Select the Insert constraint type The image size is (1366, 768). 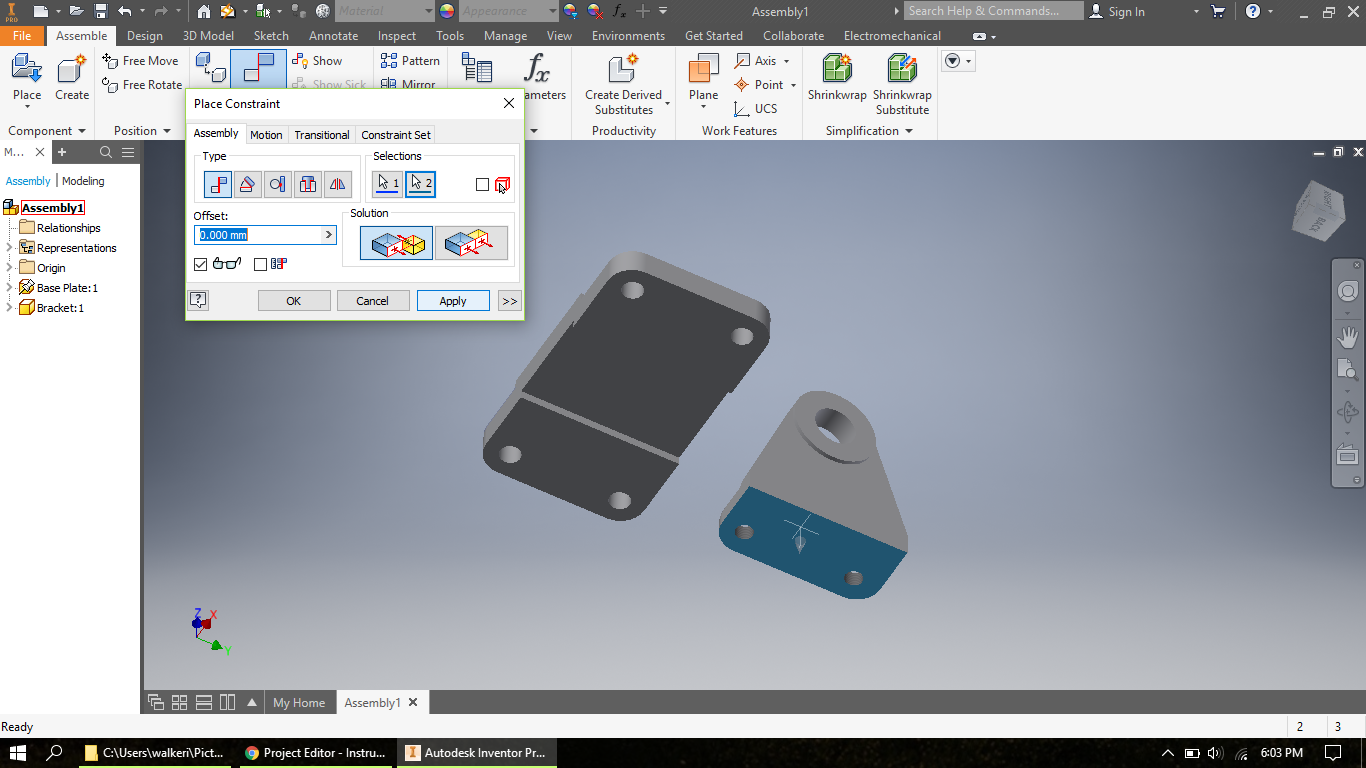(307, 184)
